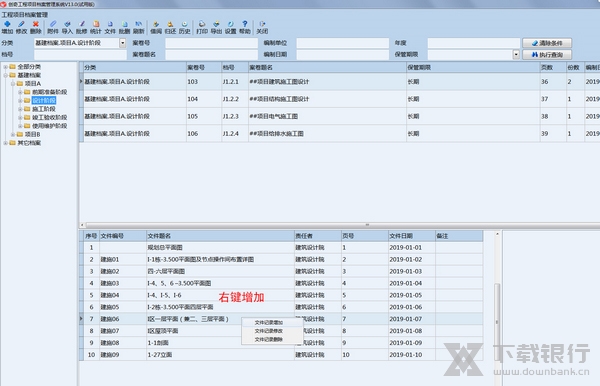
Task: Click the 借阅 (borrow) toolbar icon
Action: [x=156, y=27]
